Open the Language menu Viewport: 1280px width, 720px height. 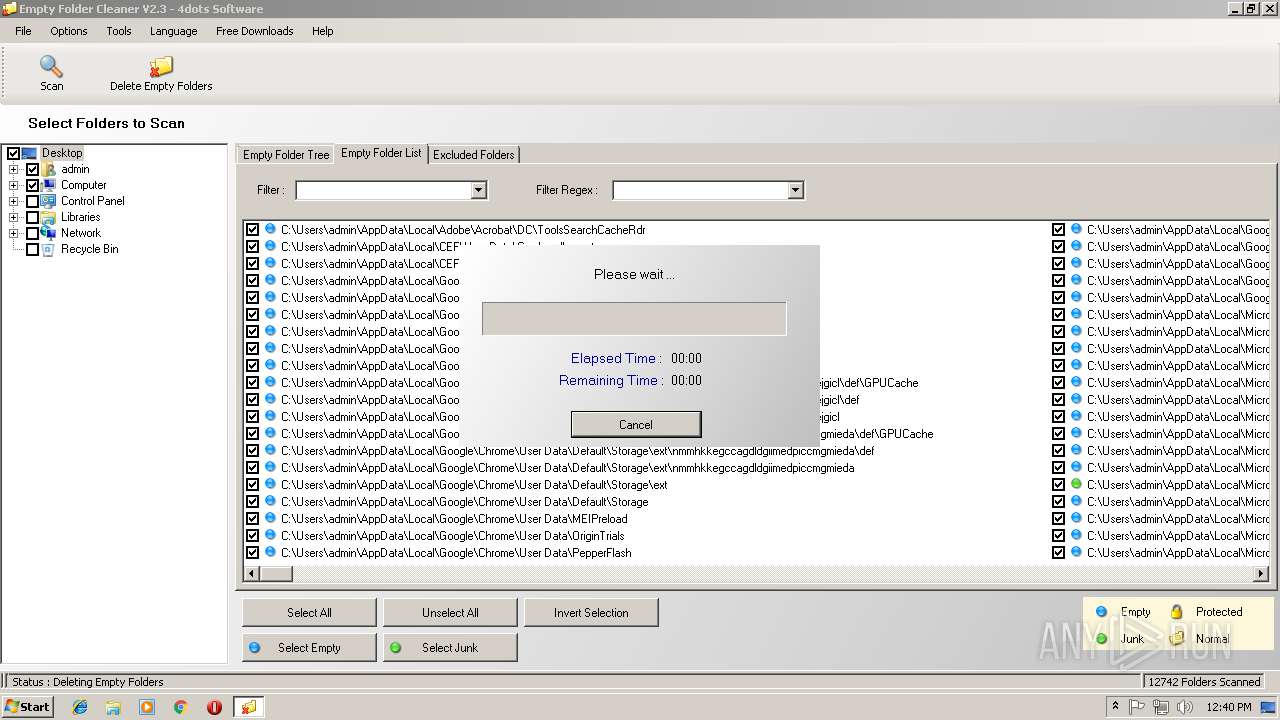pyautogui.click(x=174, y=31)
